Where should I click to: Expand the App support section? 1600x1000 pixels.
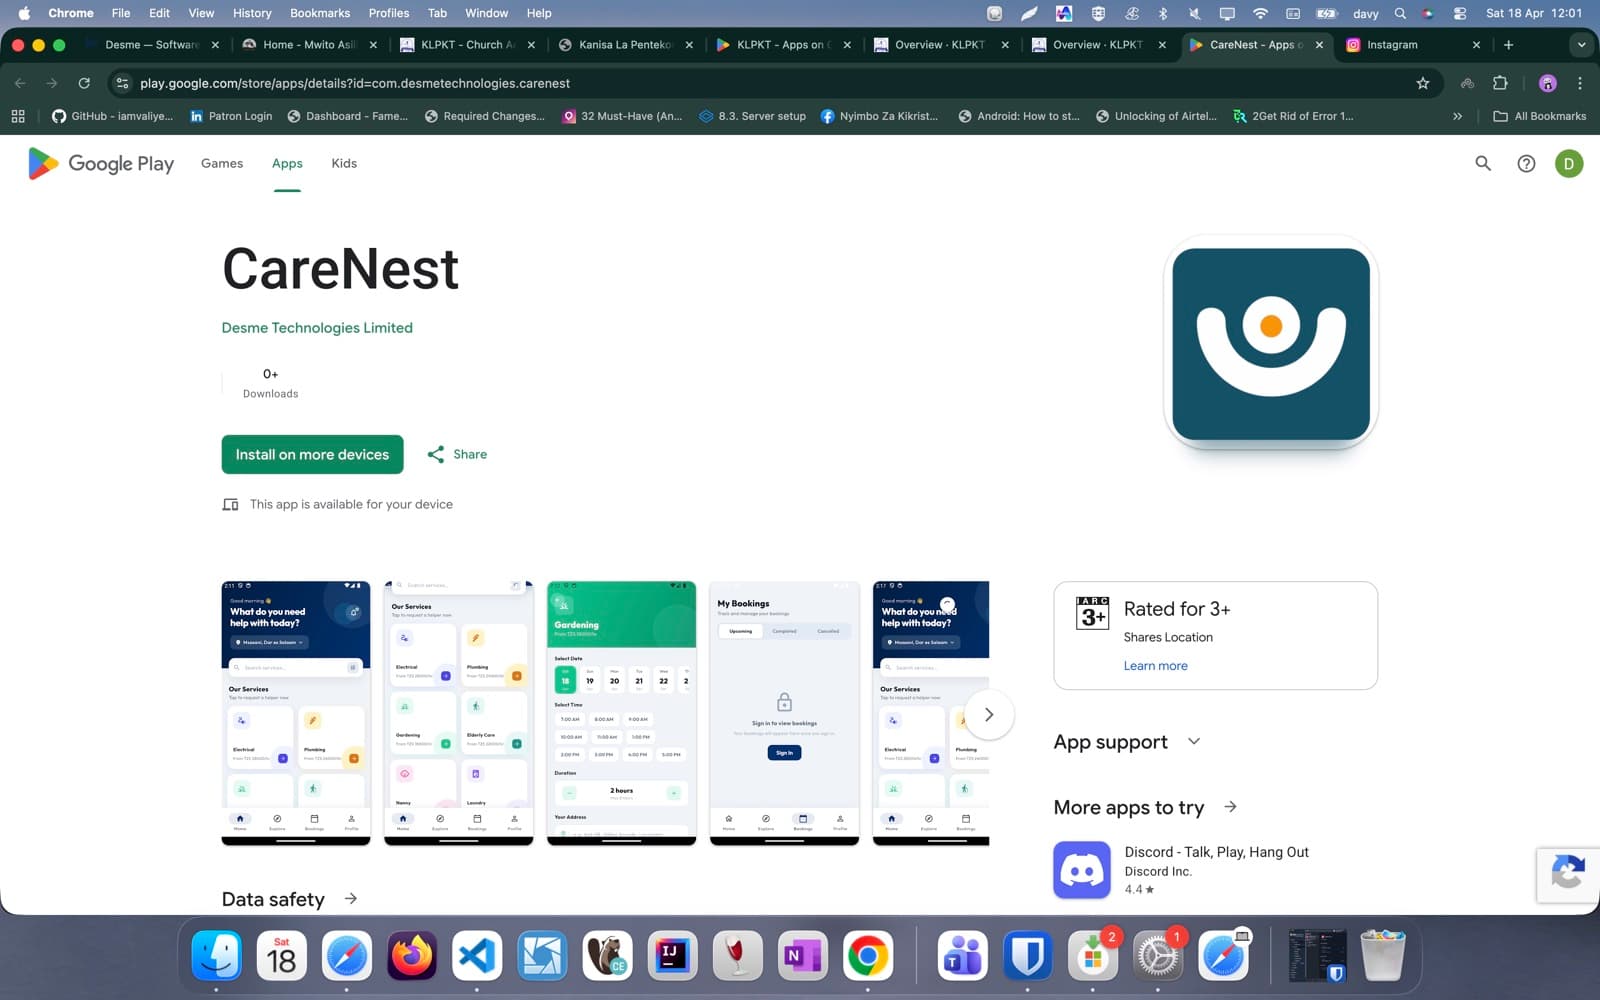pos(1193,741)
